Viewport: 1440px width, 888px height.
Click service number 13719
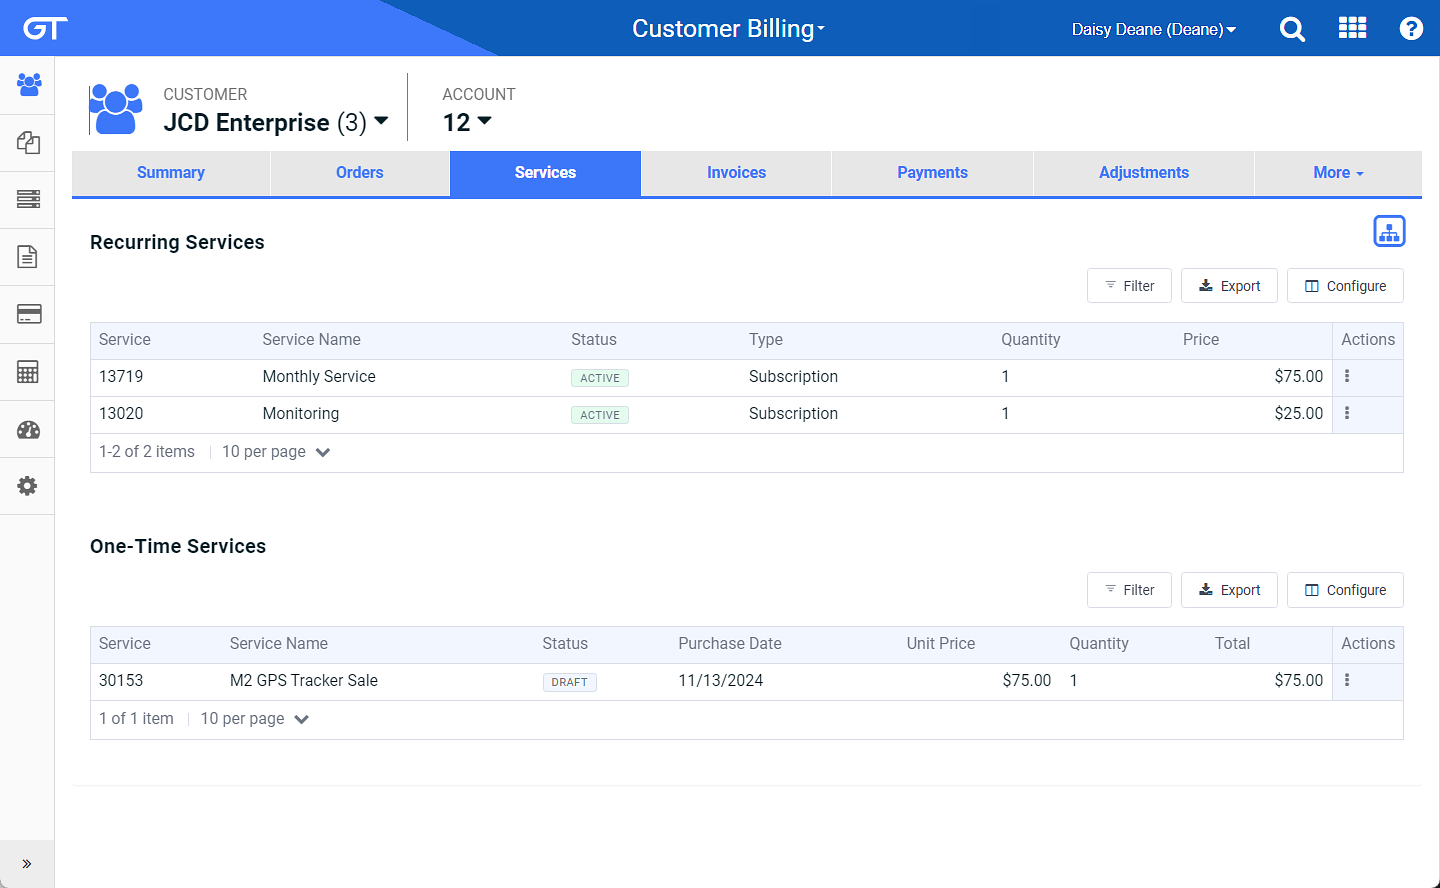click(121, 377)
